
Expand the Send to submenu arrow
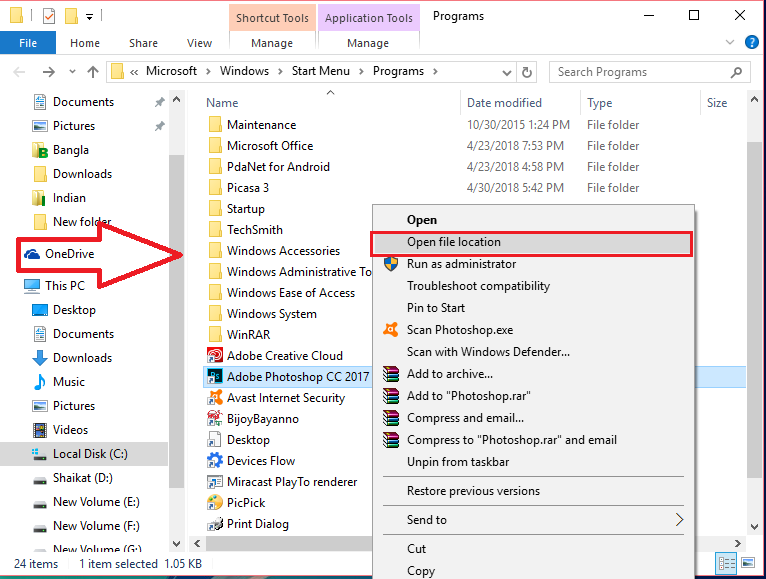679,519
